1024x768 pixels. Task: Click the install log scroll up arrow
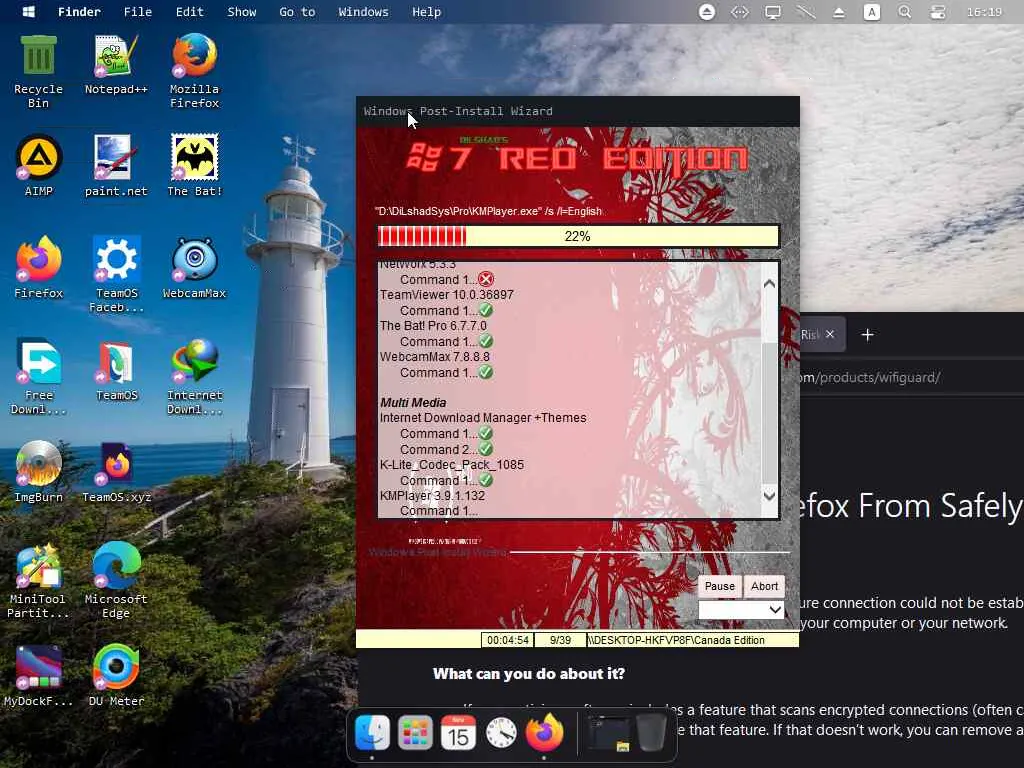769,283
